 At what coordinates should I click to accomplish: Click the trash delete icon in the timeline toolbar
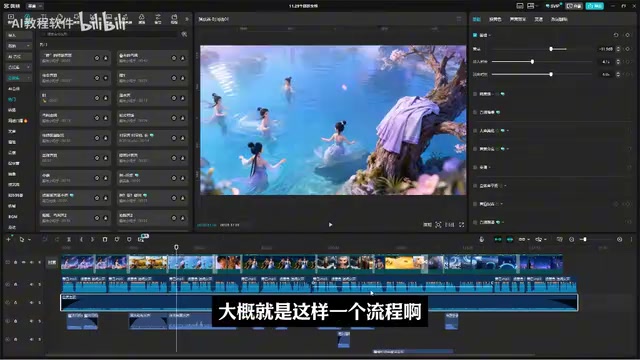(x=105, y=240)
